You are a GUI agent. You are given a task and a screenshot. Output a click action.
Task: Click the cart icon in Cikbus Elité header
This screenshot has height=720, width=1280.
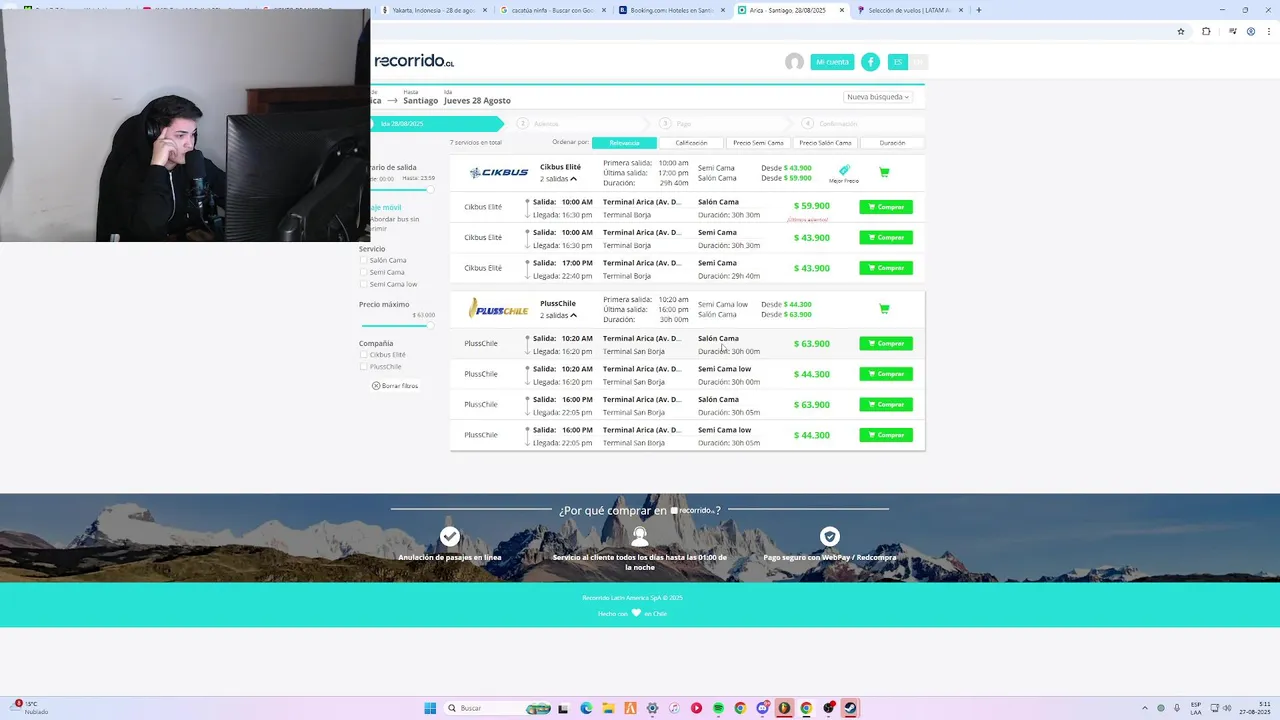[x=884, y=172]
